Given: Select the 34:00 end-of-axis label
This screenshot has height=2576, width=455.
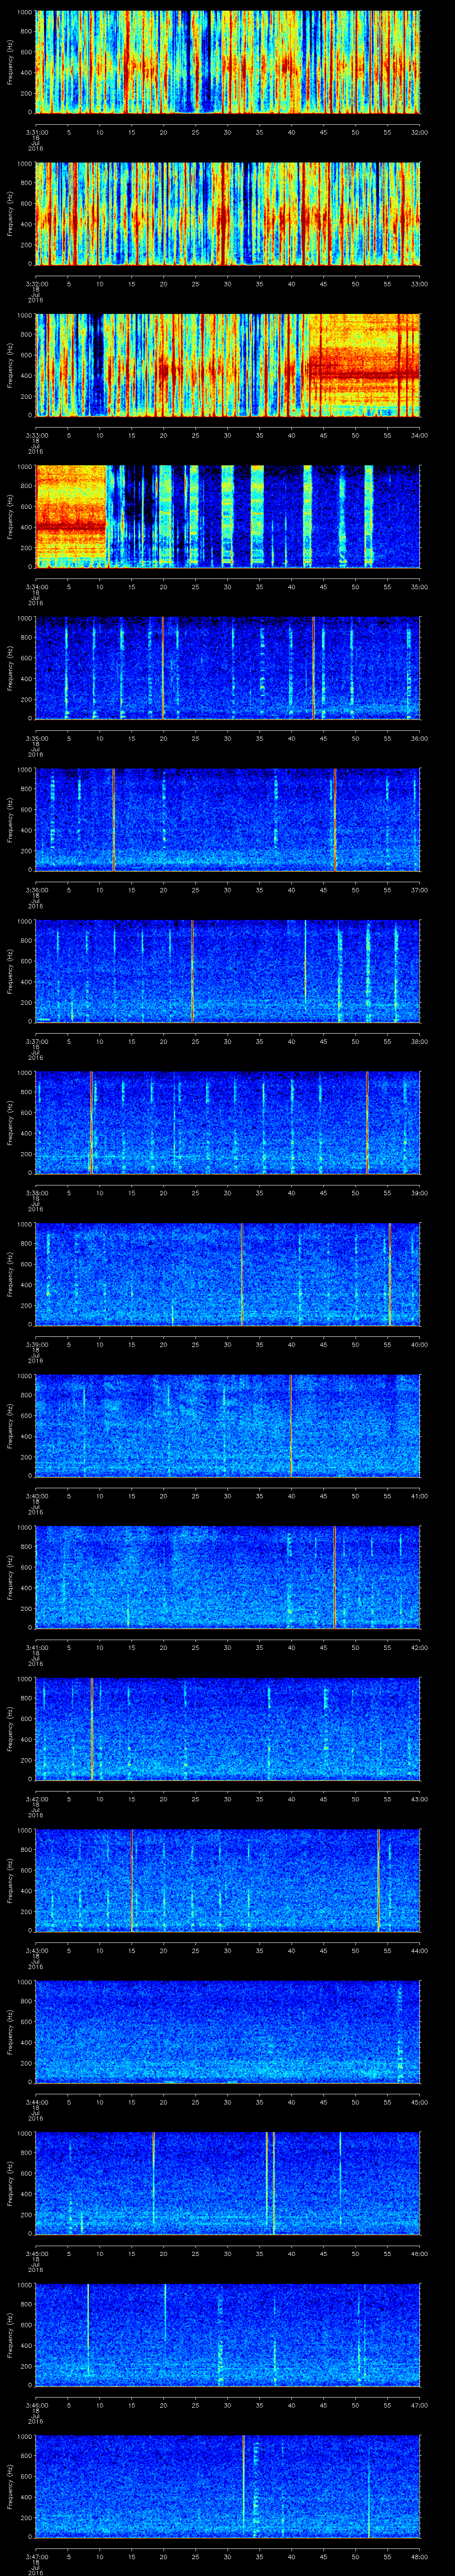Looking at the screenshot, I should tap(419, 435).
